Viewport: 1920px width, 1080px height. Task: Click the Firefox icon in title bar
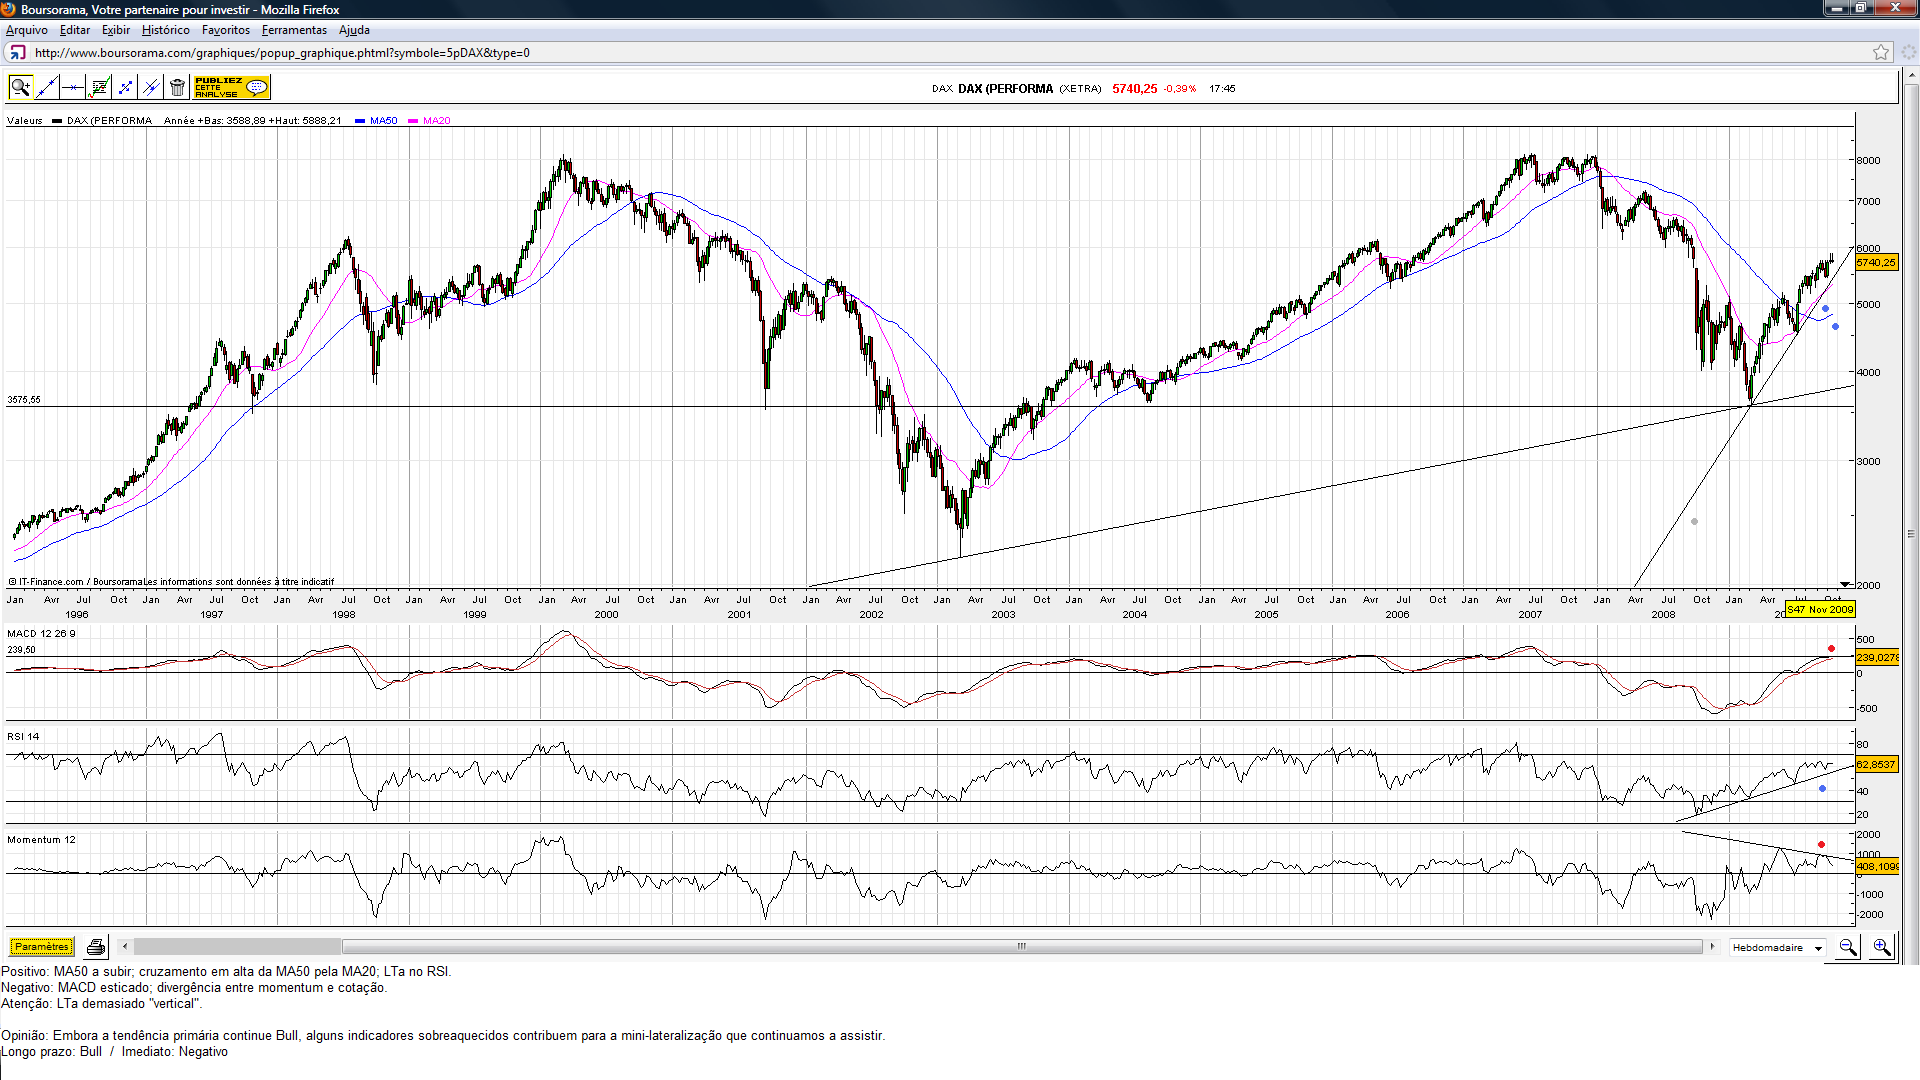(9, 9)
